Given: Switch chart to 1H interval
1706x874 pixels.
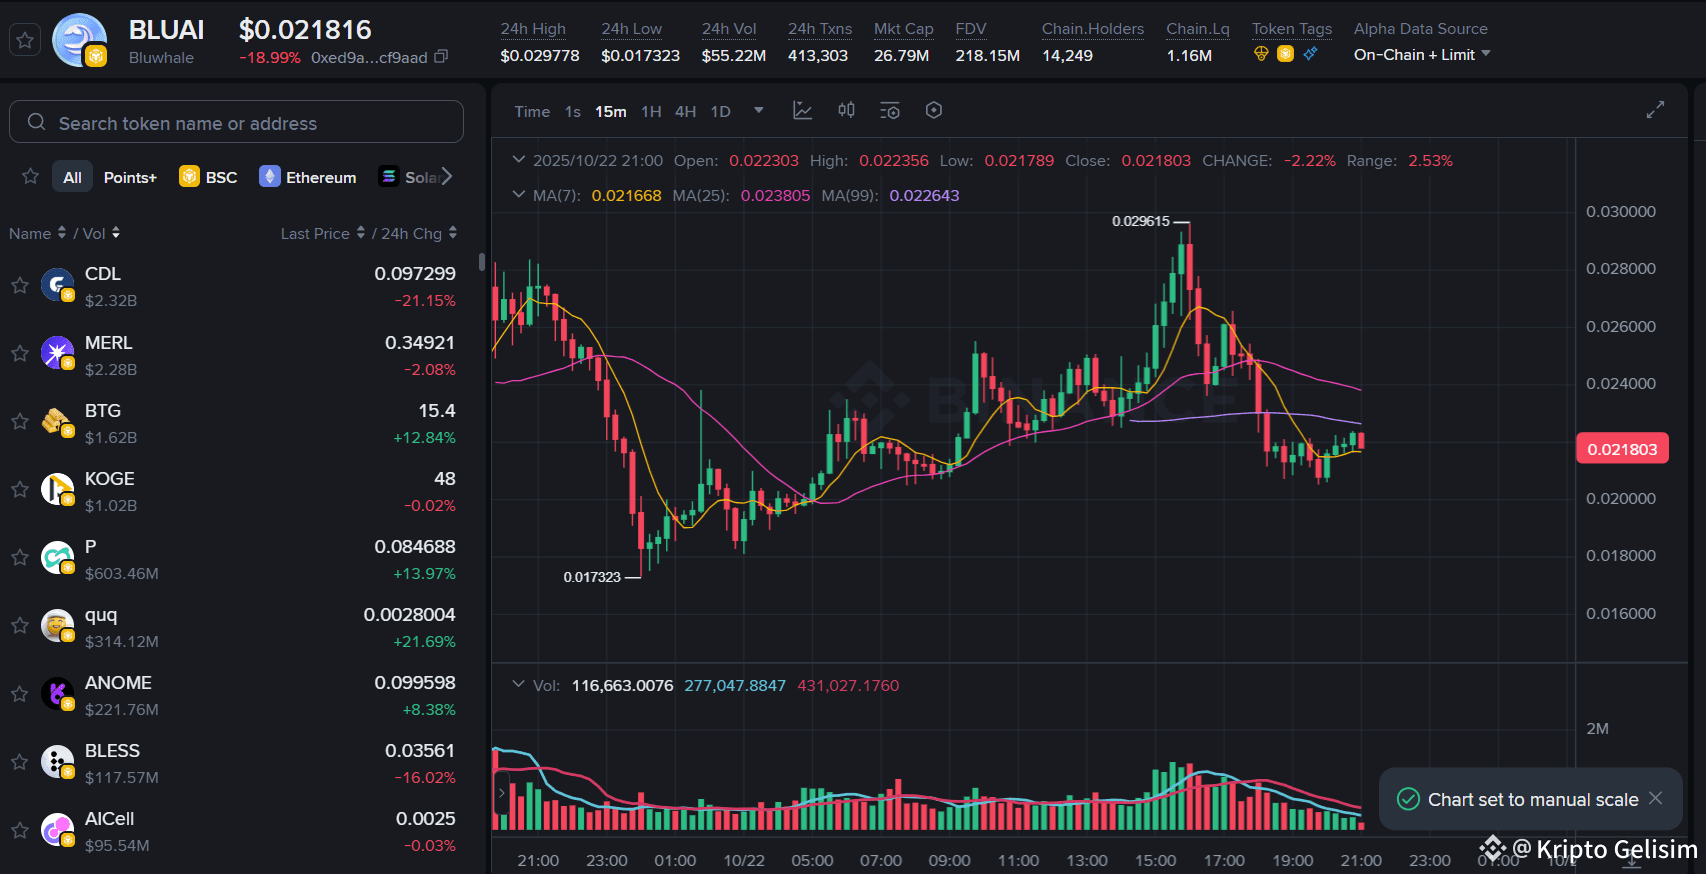Looking at the screenshot, I should coord(651,111).
